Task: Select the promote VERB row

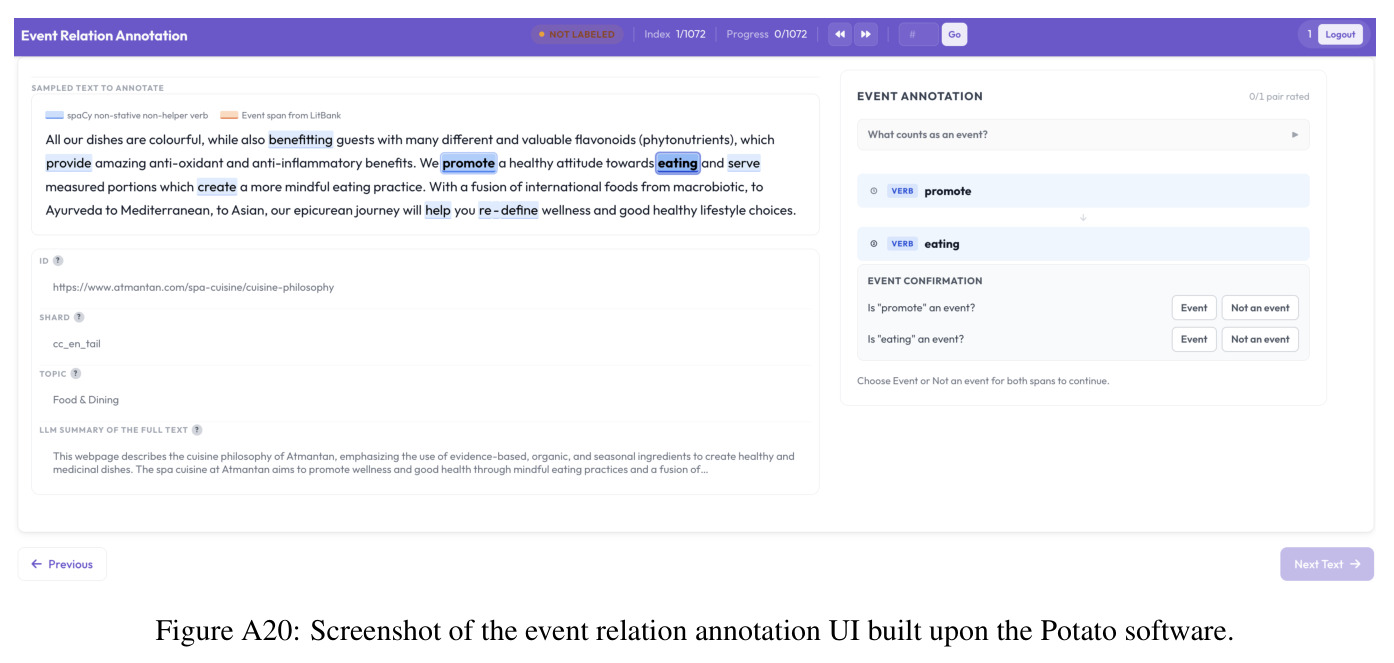Action: click(x=1083, y=191)
